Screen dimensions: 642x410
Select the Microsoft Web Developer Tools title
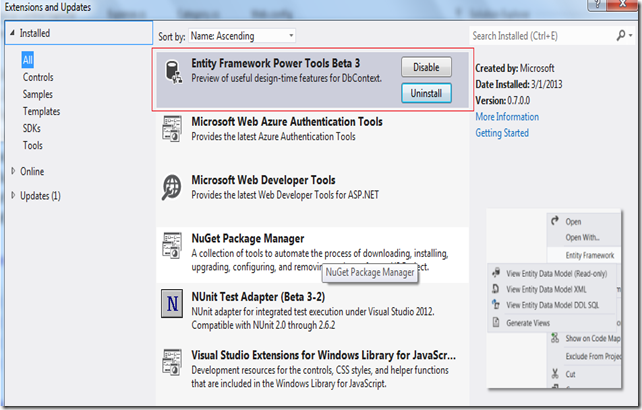(x=263, y=180)
